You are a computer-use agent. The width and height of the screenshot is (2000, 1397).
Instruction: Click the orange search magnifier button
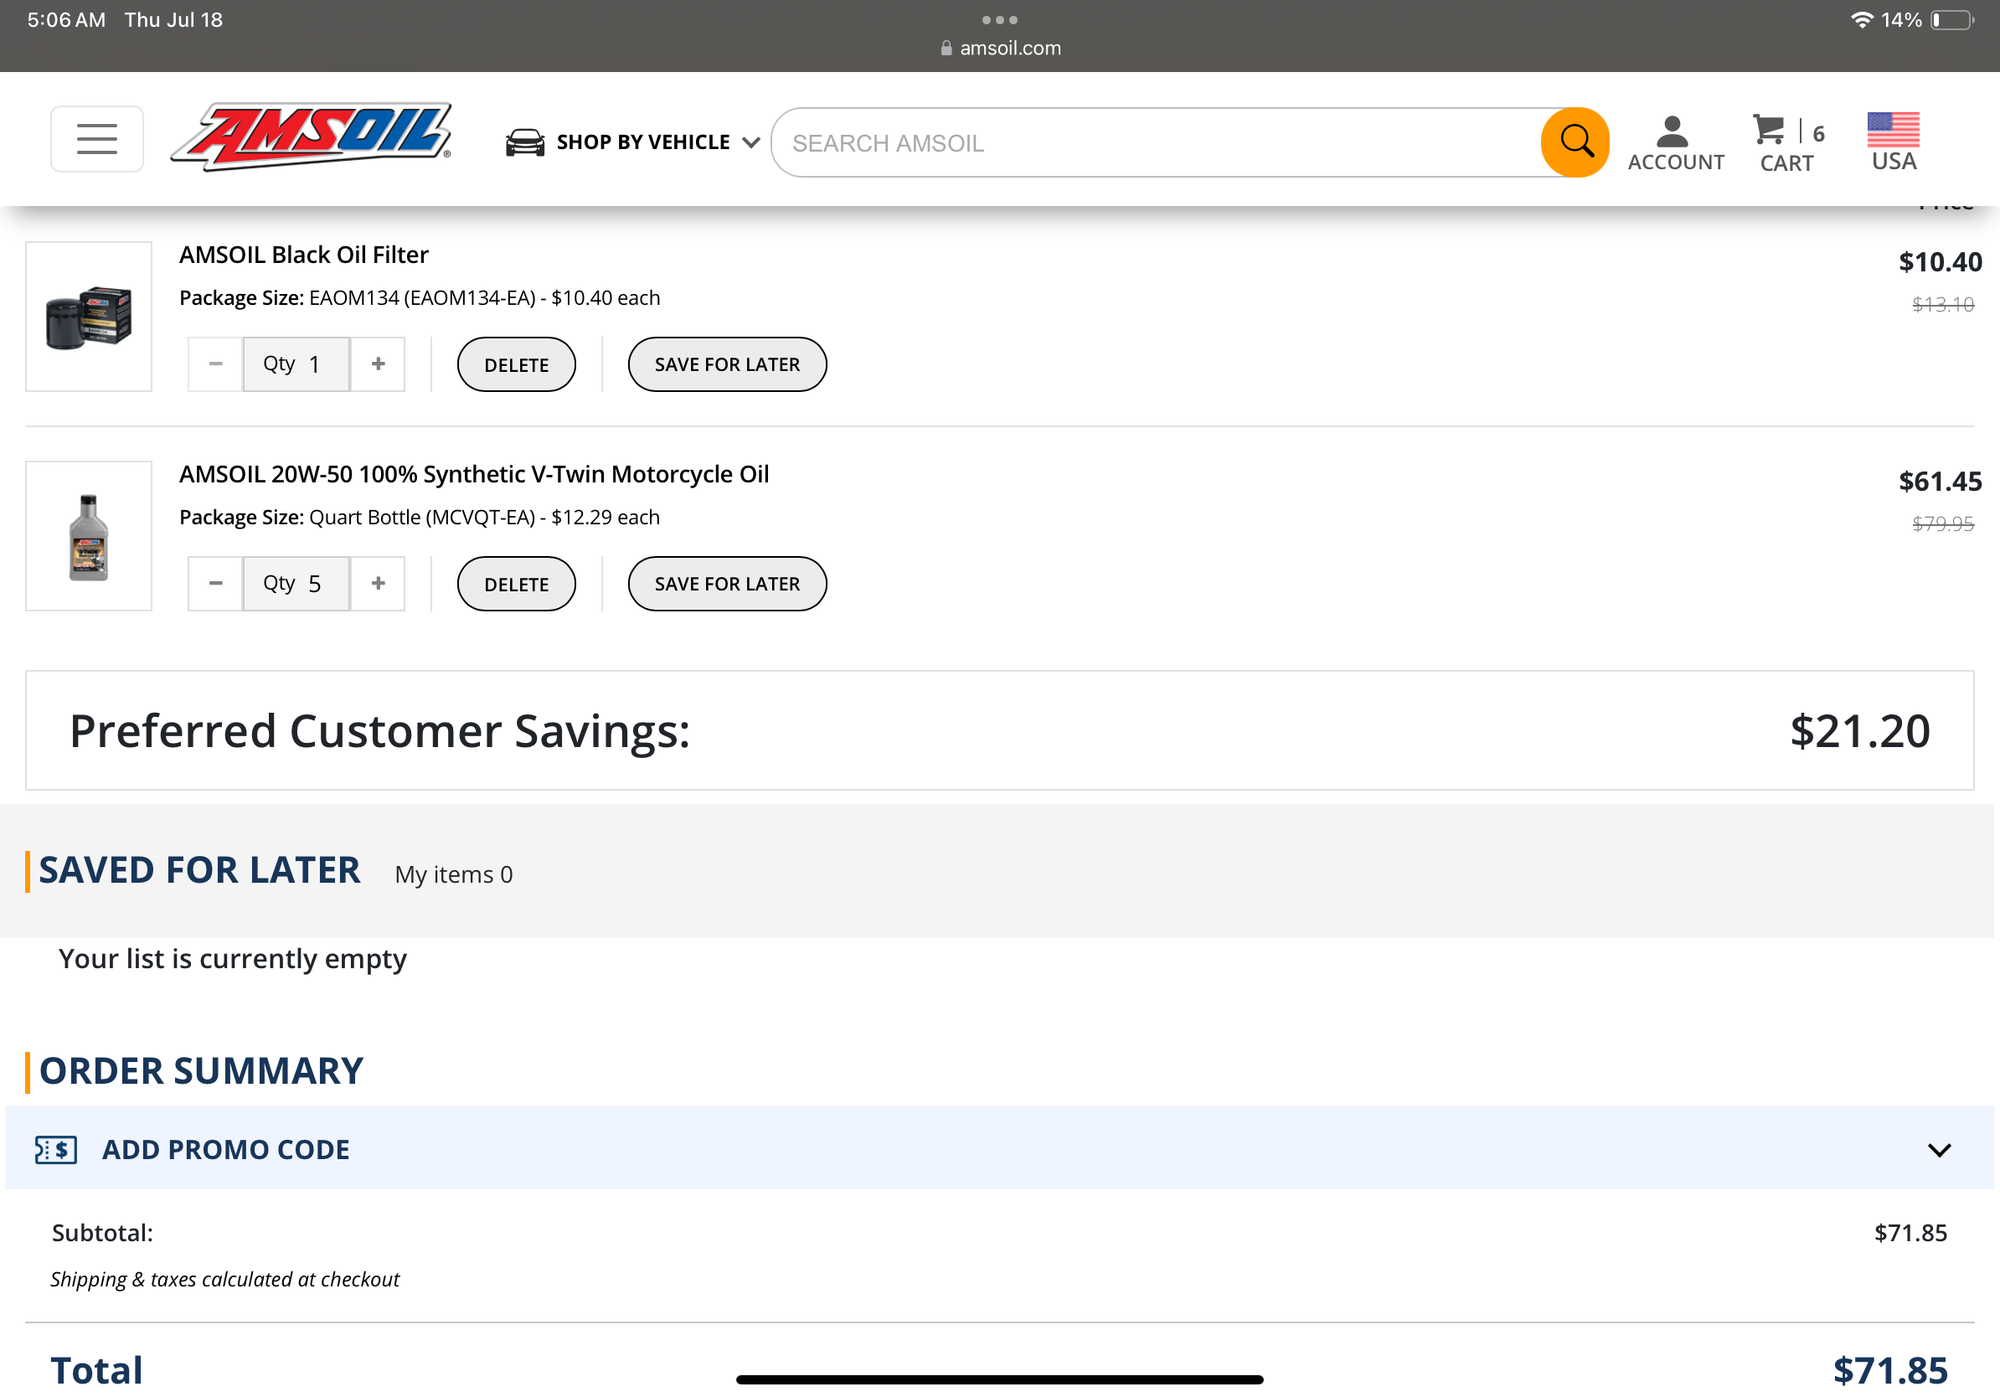pyautogui.click(x=1575, y=142)
